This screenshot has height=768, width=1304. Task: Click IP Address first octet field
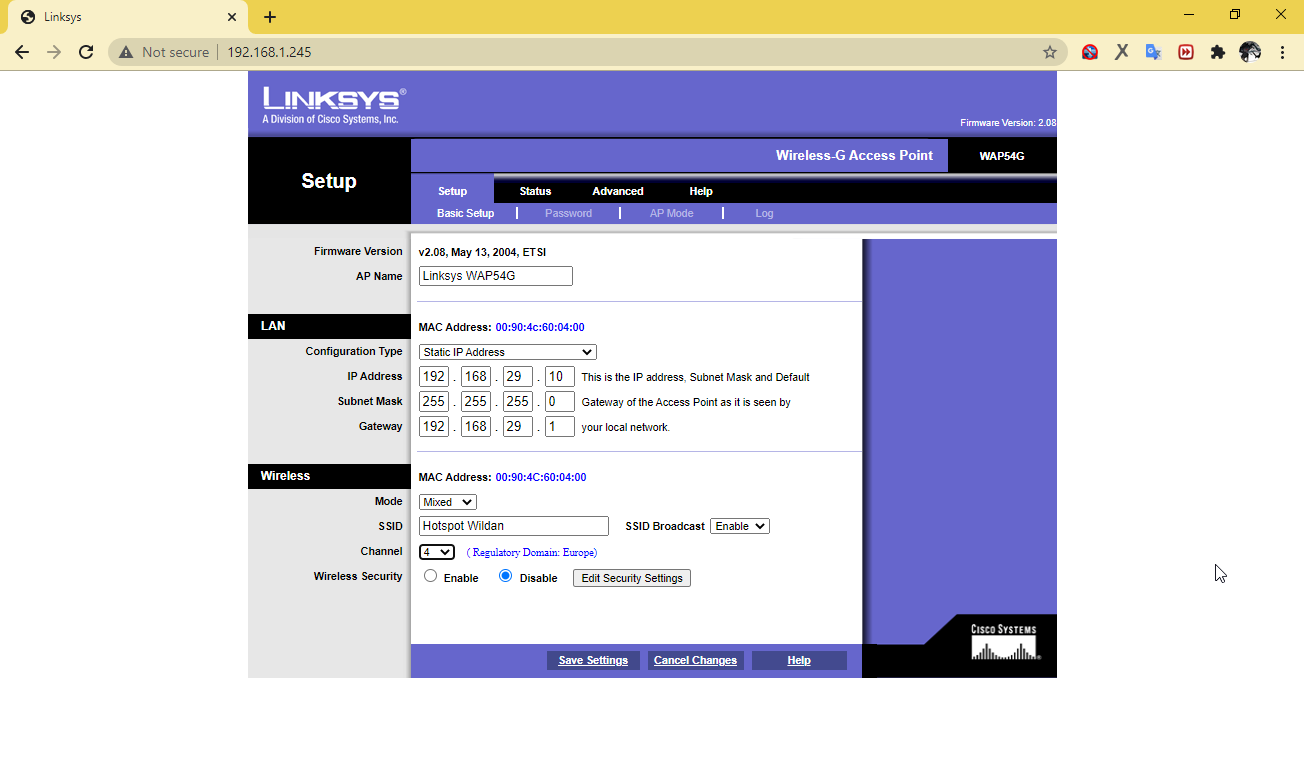pyautogui.click(x=434, y=377)
